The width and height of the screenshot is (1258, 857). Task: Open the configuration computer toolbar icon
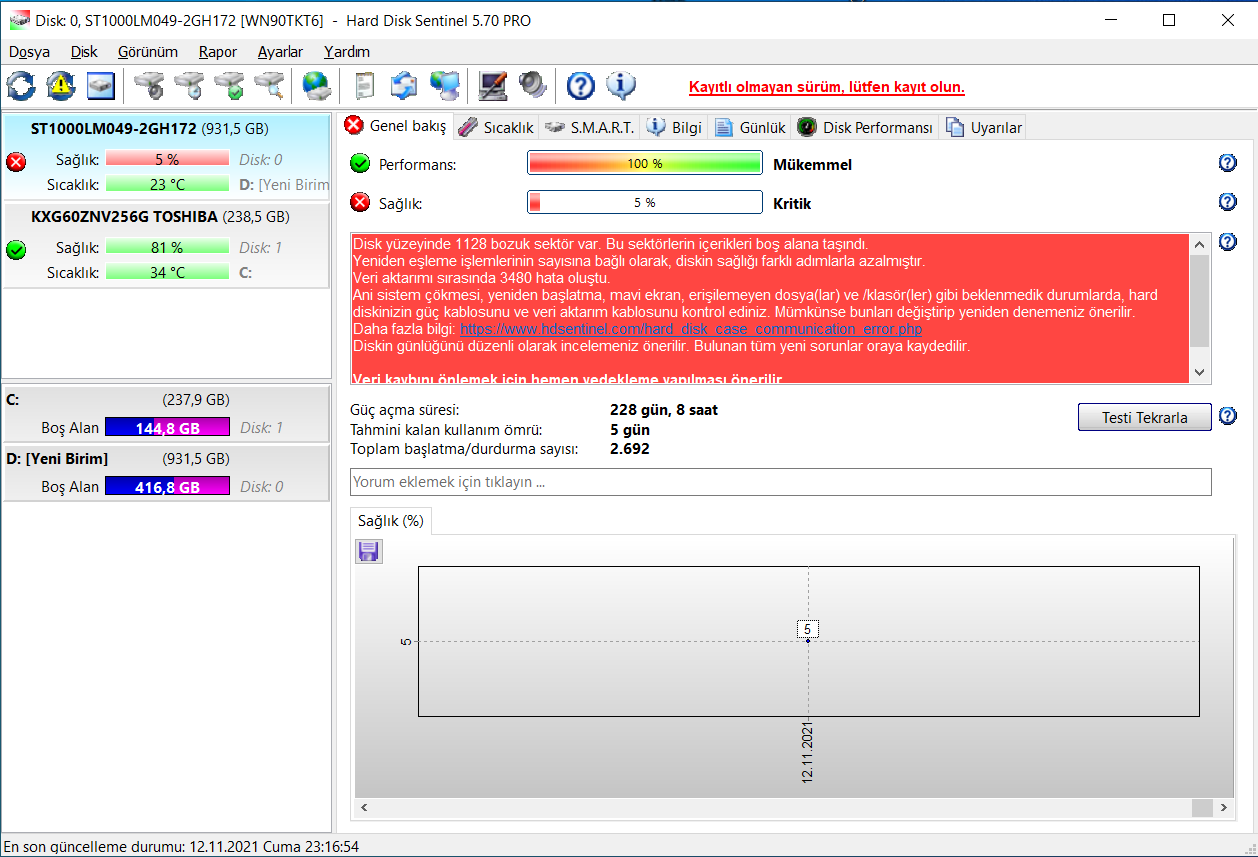(x=492, y=86)
